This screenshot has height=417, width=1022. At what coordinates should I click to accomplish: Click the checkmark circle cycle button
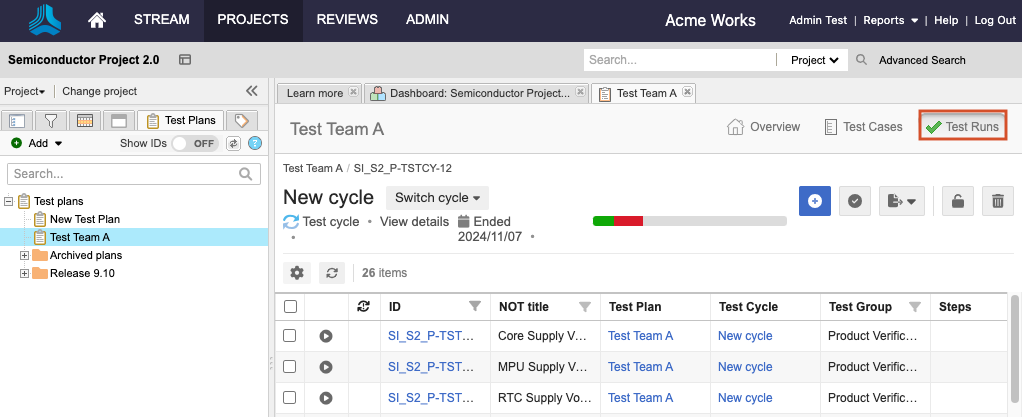pos(855,201)
